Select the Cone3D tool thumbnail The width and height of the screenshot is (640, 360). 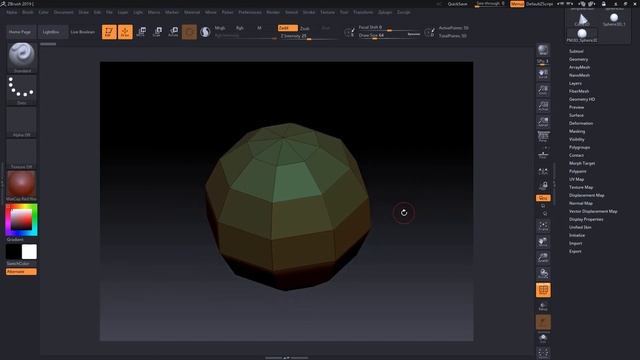(582, 20)
